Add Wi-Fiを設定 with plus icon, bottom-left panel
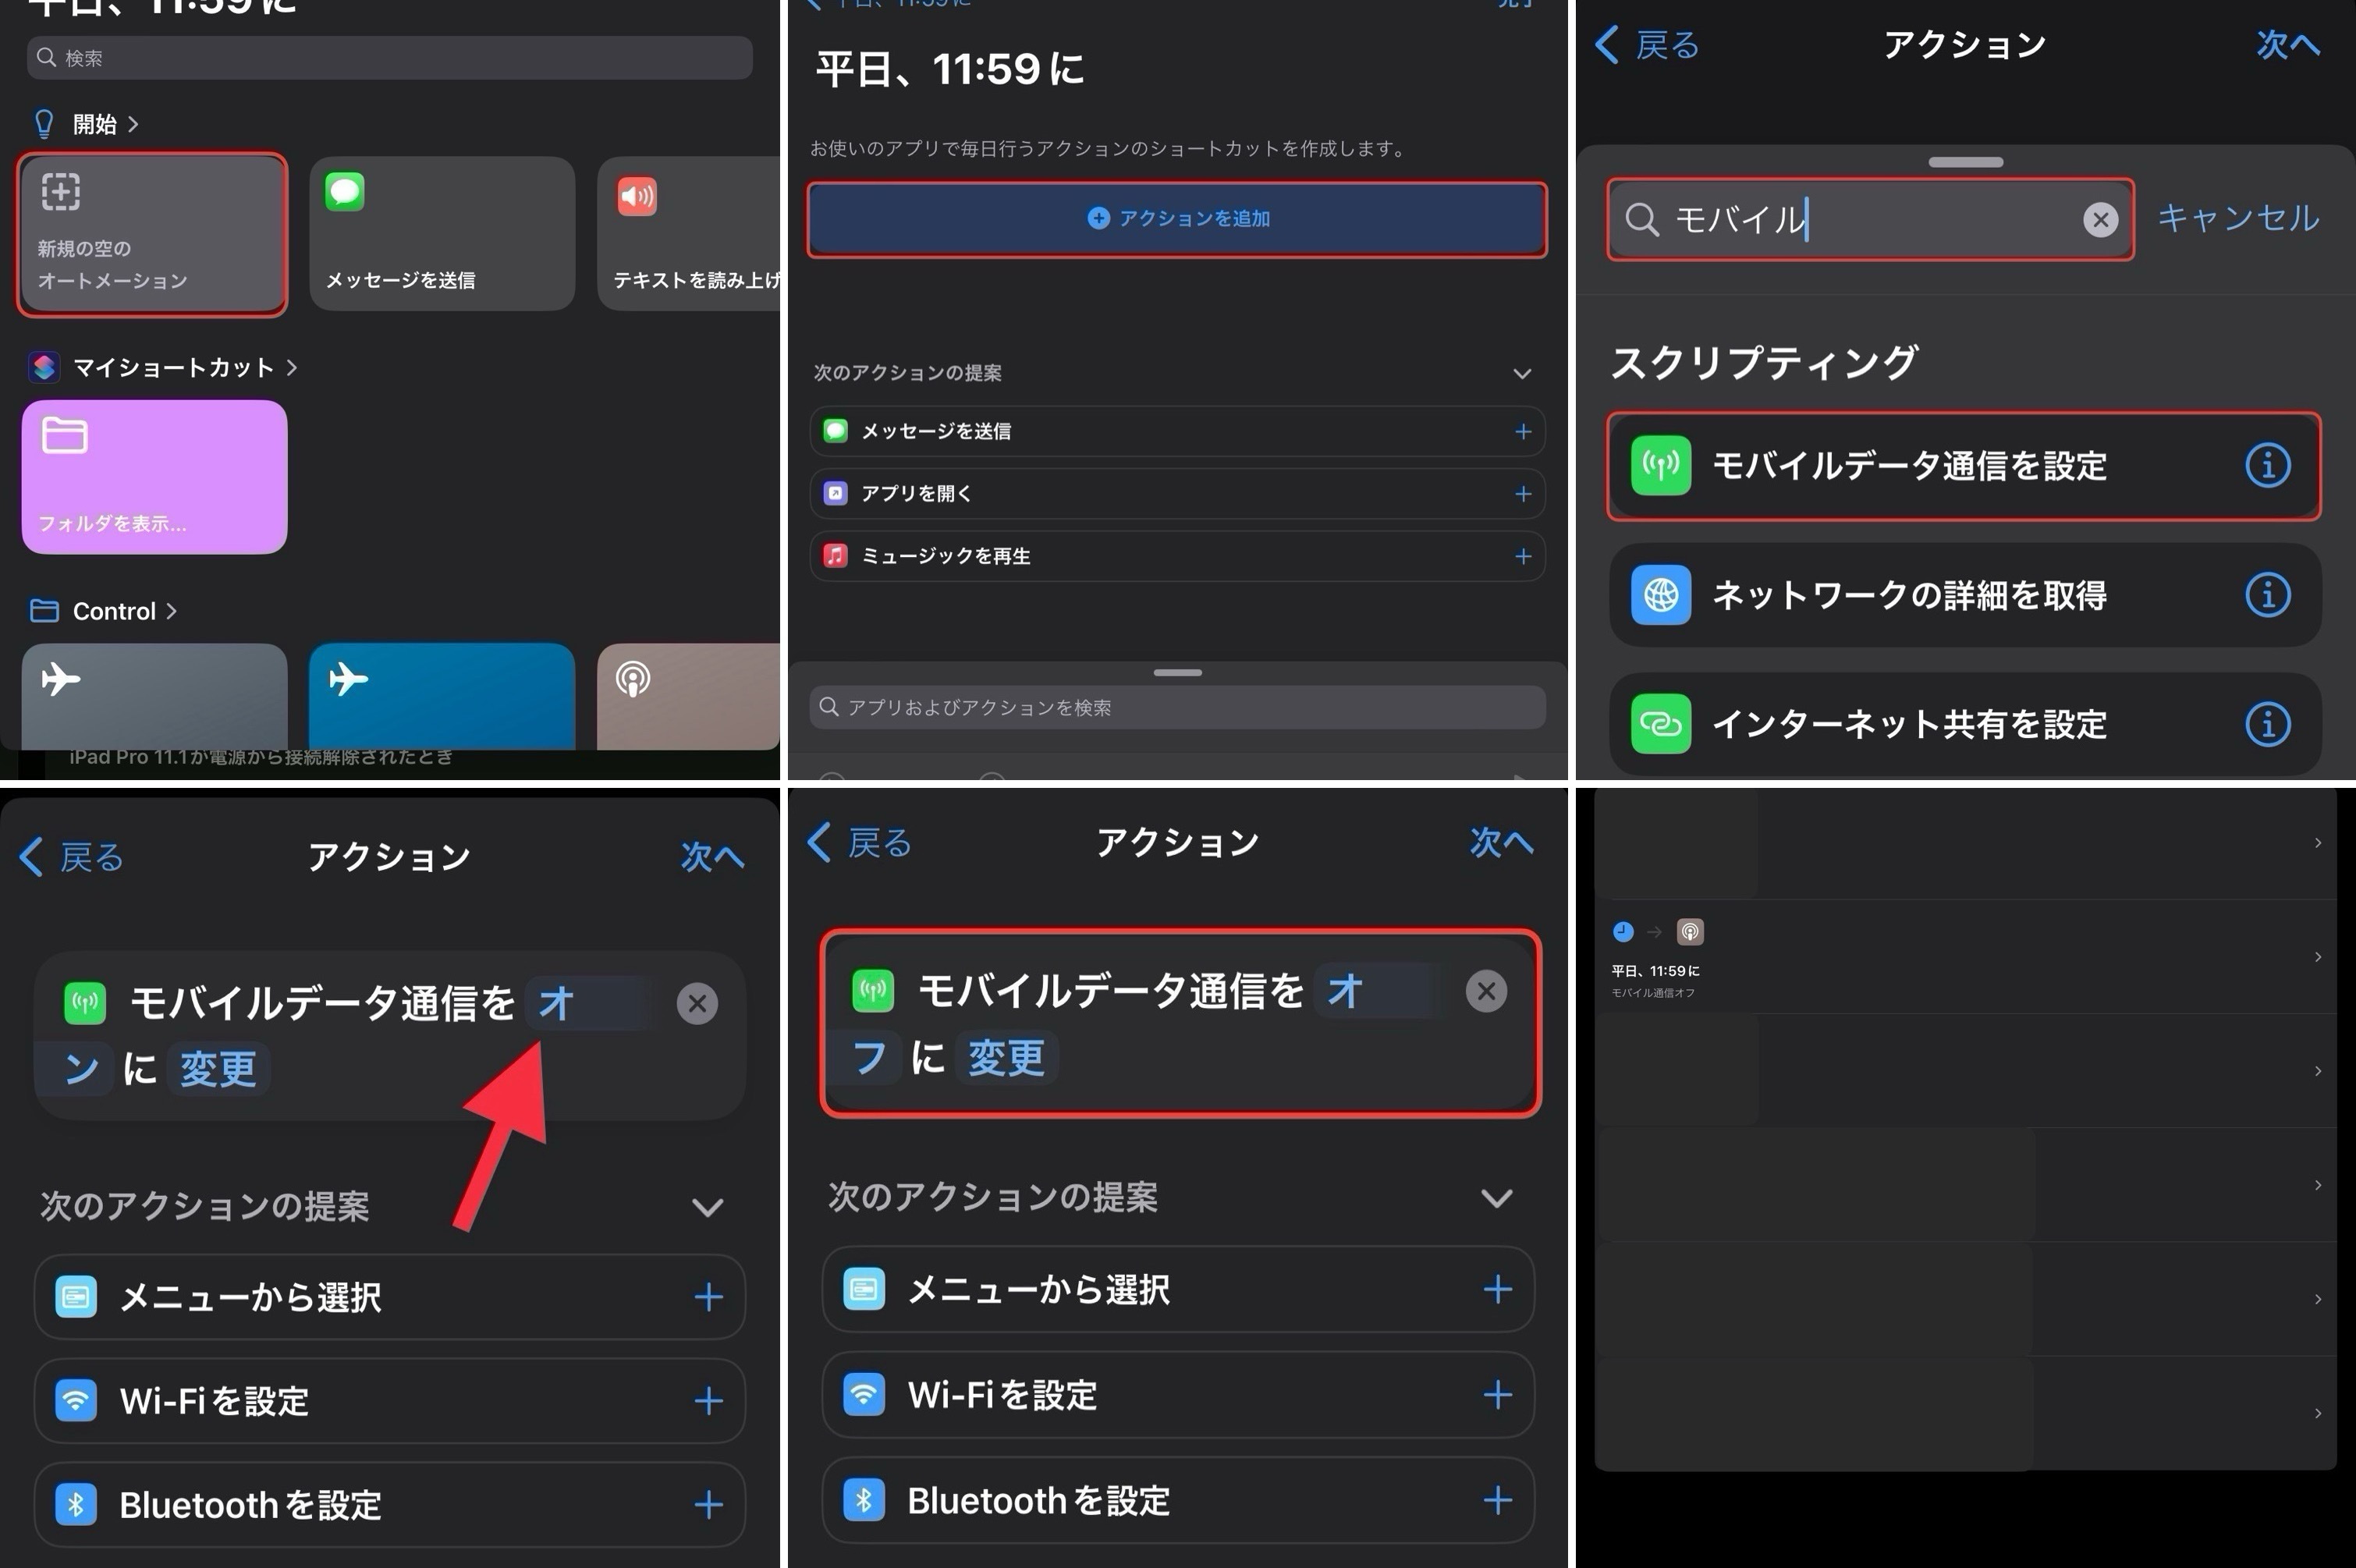Image resolution: width=2356 pixels, height=1568 pixels. click(708, 1401)
